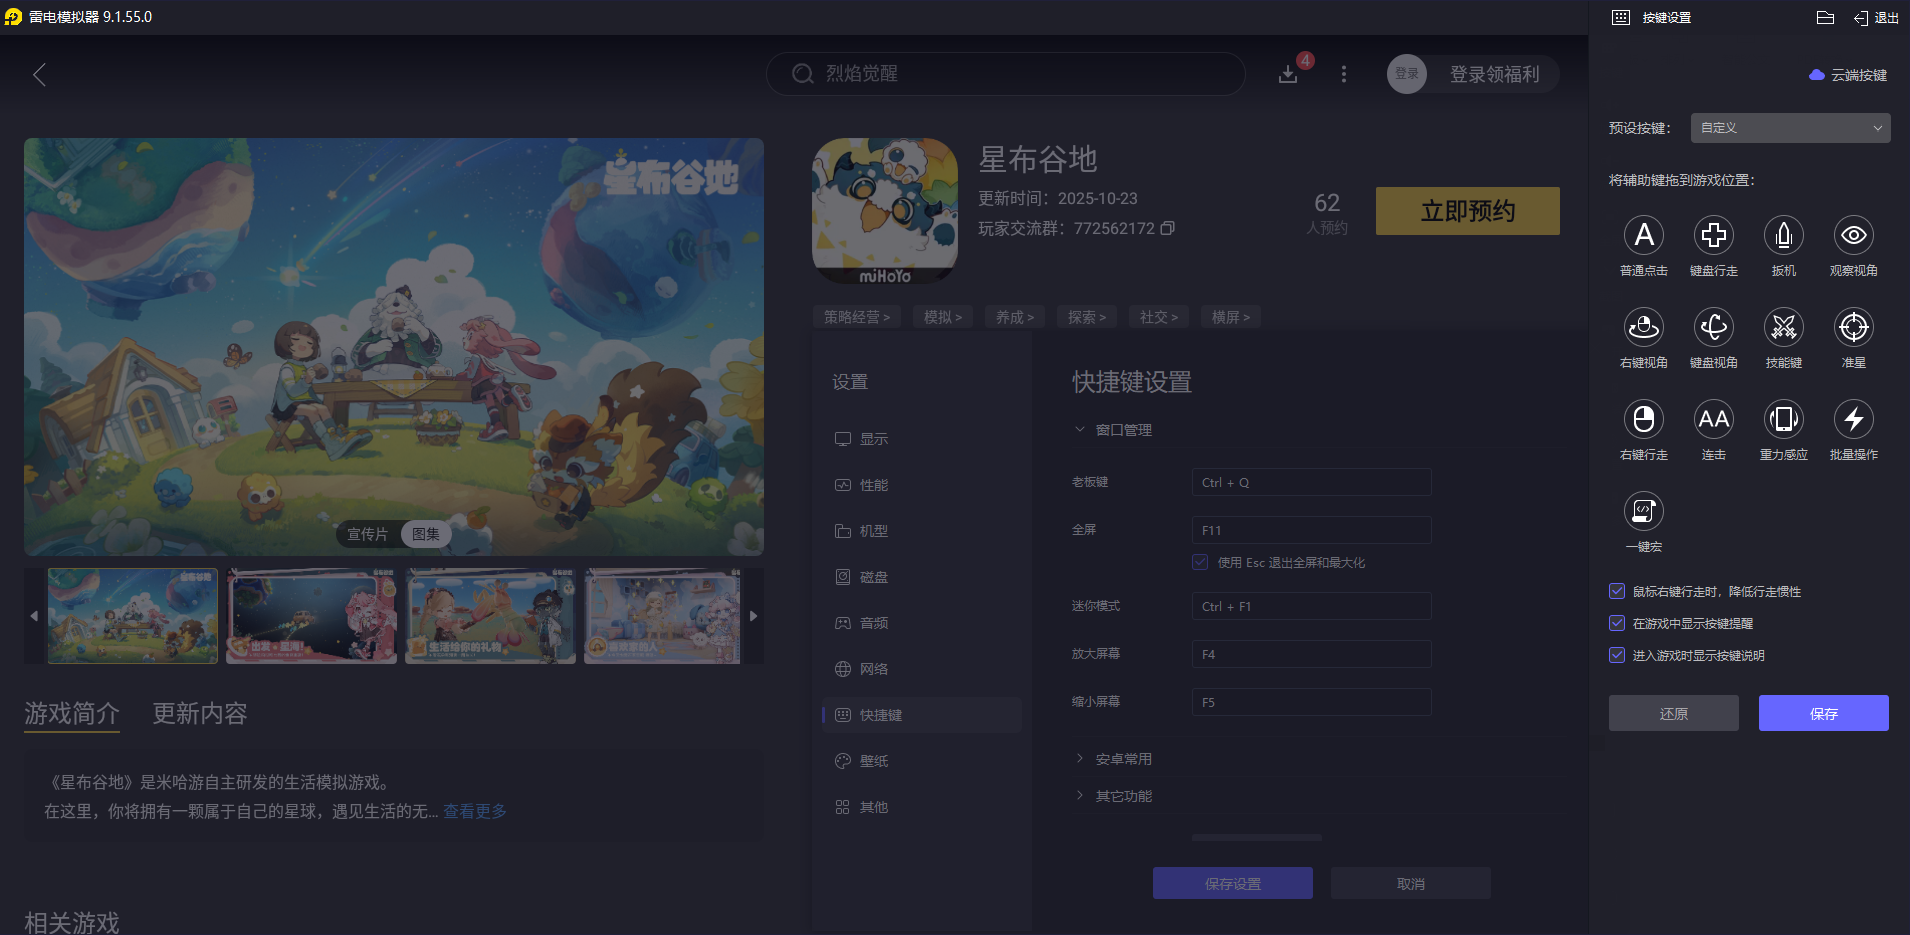The height and width of the screenshot is (935, 1910).
Task: Open 查看更多 to read full game description
Action: click(x=475, y=811)
